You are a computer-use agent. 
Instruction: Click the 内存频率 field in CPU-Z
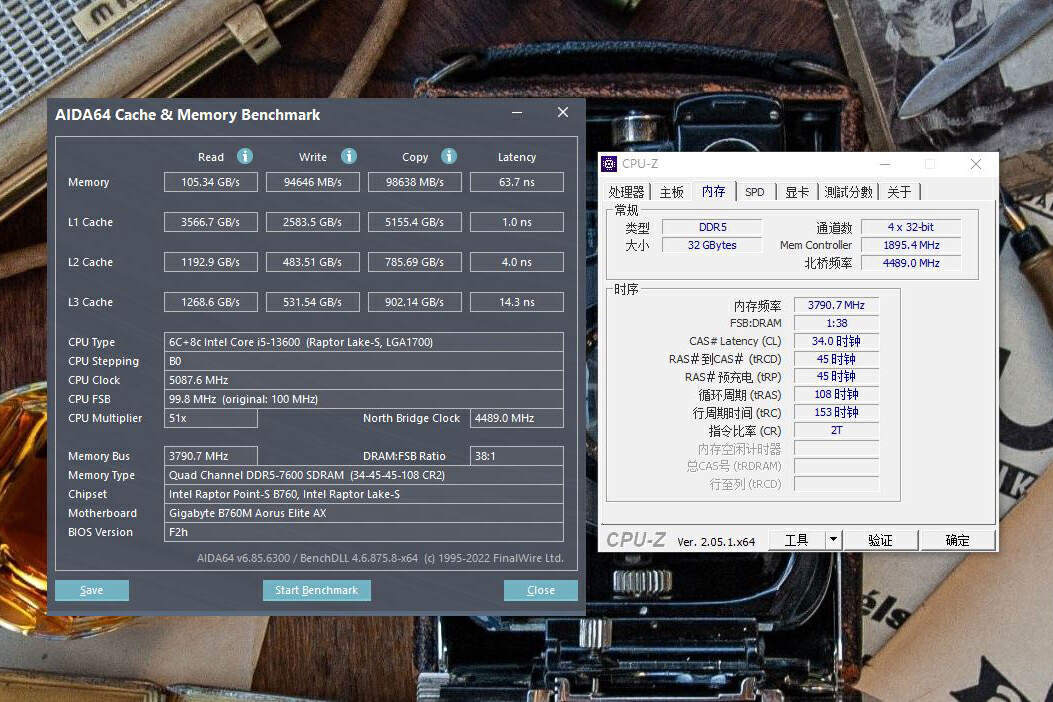click(836, 305)
